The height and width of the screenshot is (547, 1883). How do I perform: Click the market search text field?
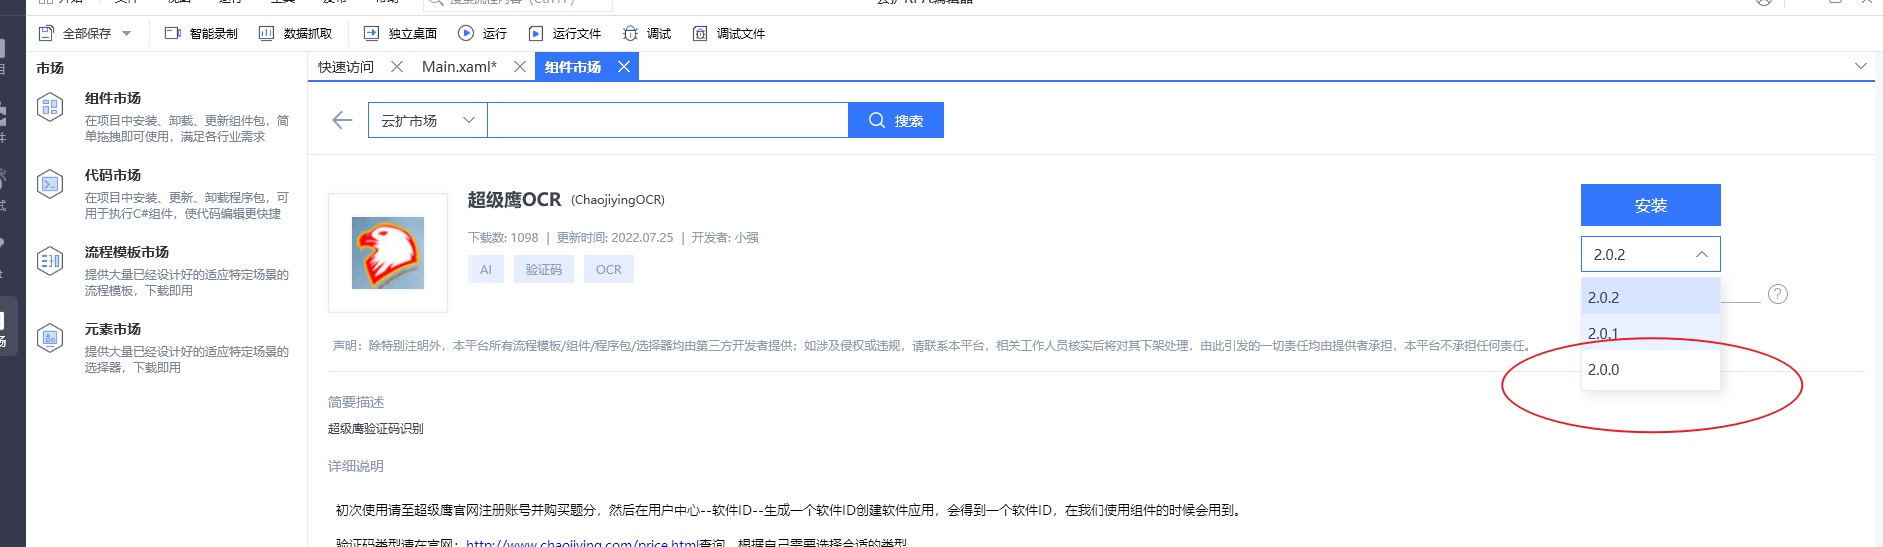click(667, 121)
